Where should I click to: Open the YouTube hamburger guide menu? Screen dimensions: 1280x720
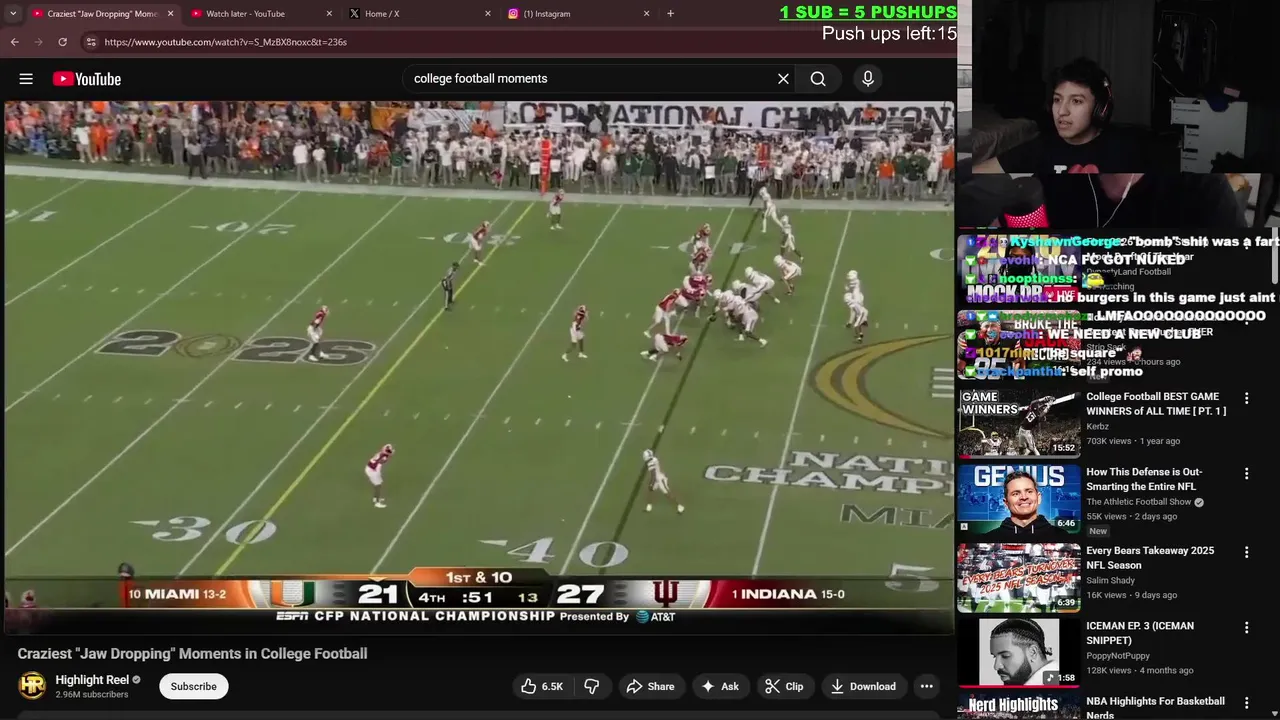(x=26, y=79)
